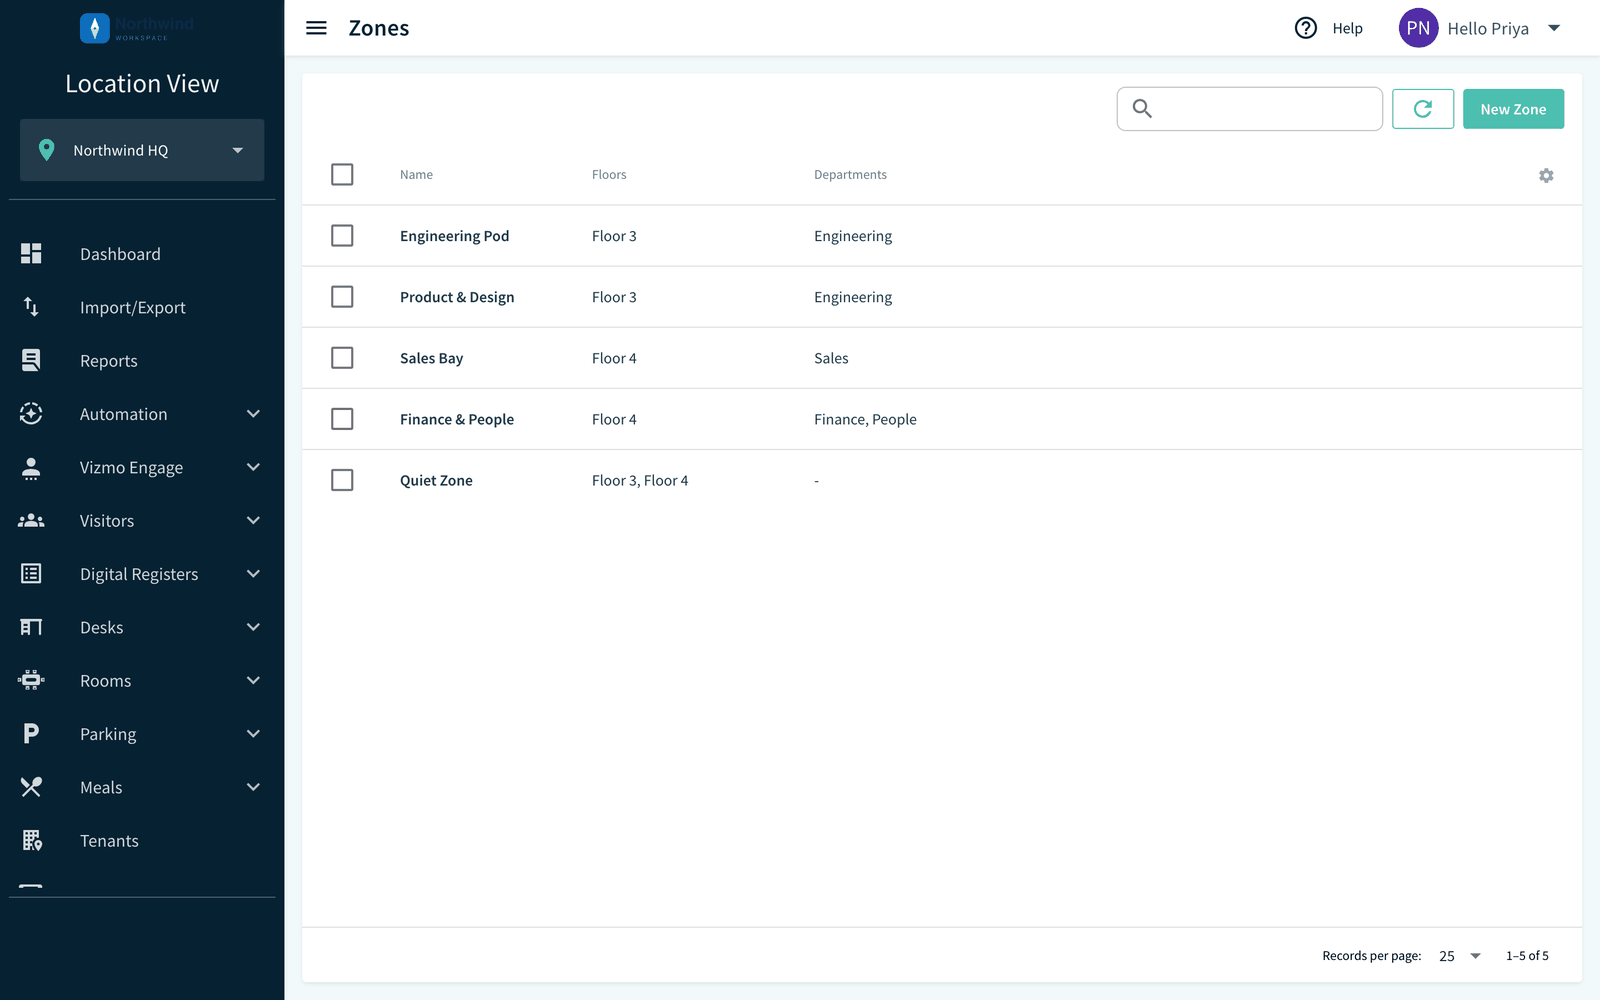
Task: Check the Quiet Zone row checkbox
Action: [342, 480]
